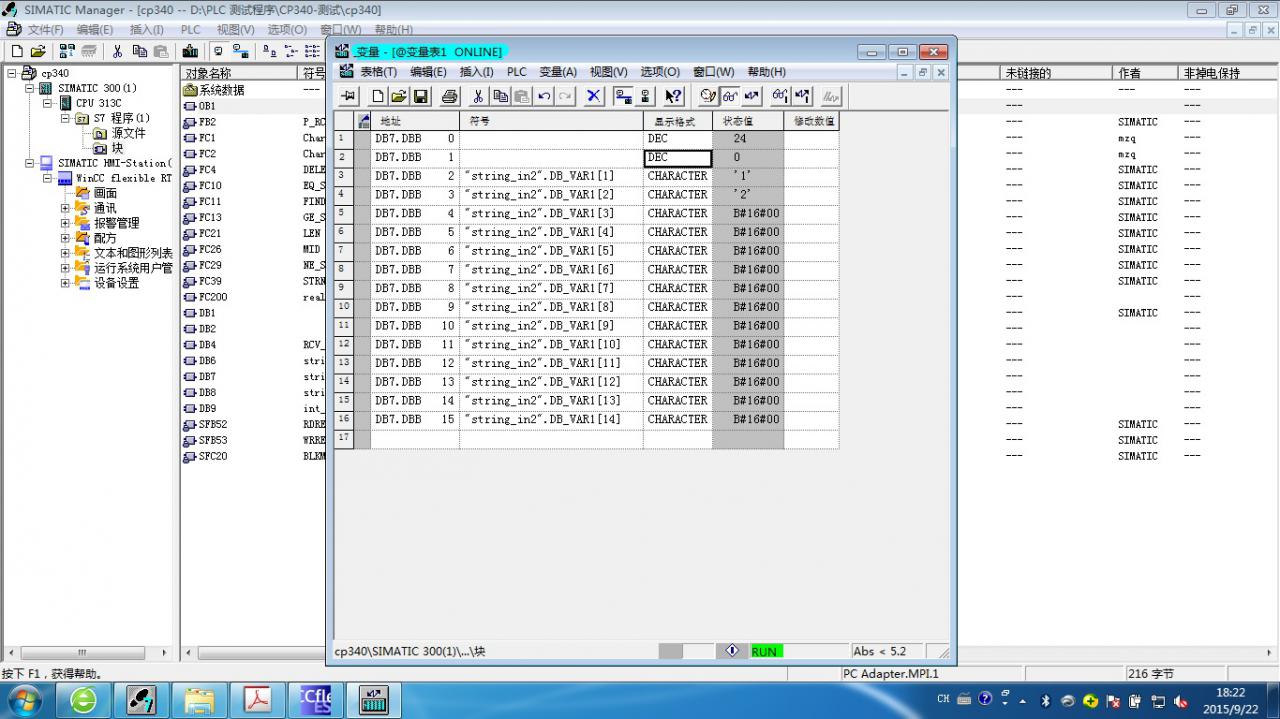Click the 对象名称 column header in SIMATIC Manager
Viewport: 1280px width, 719px height.
[x=240, y=73]
